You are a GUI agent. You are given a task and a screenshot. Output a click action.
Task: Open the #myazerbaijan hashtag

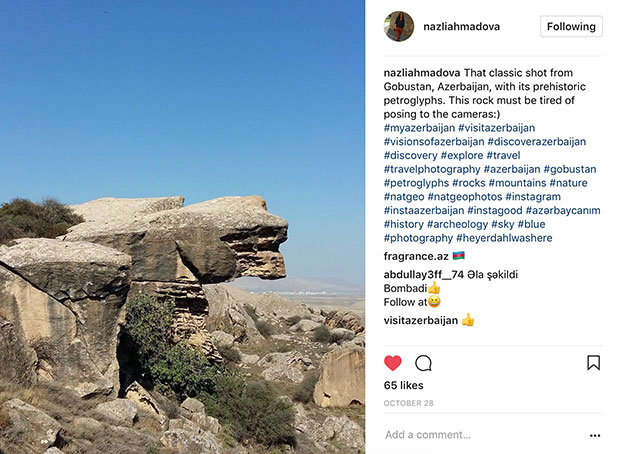click(x=419, y=128)
